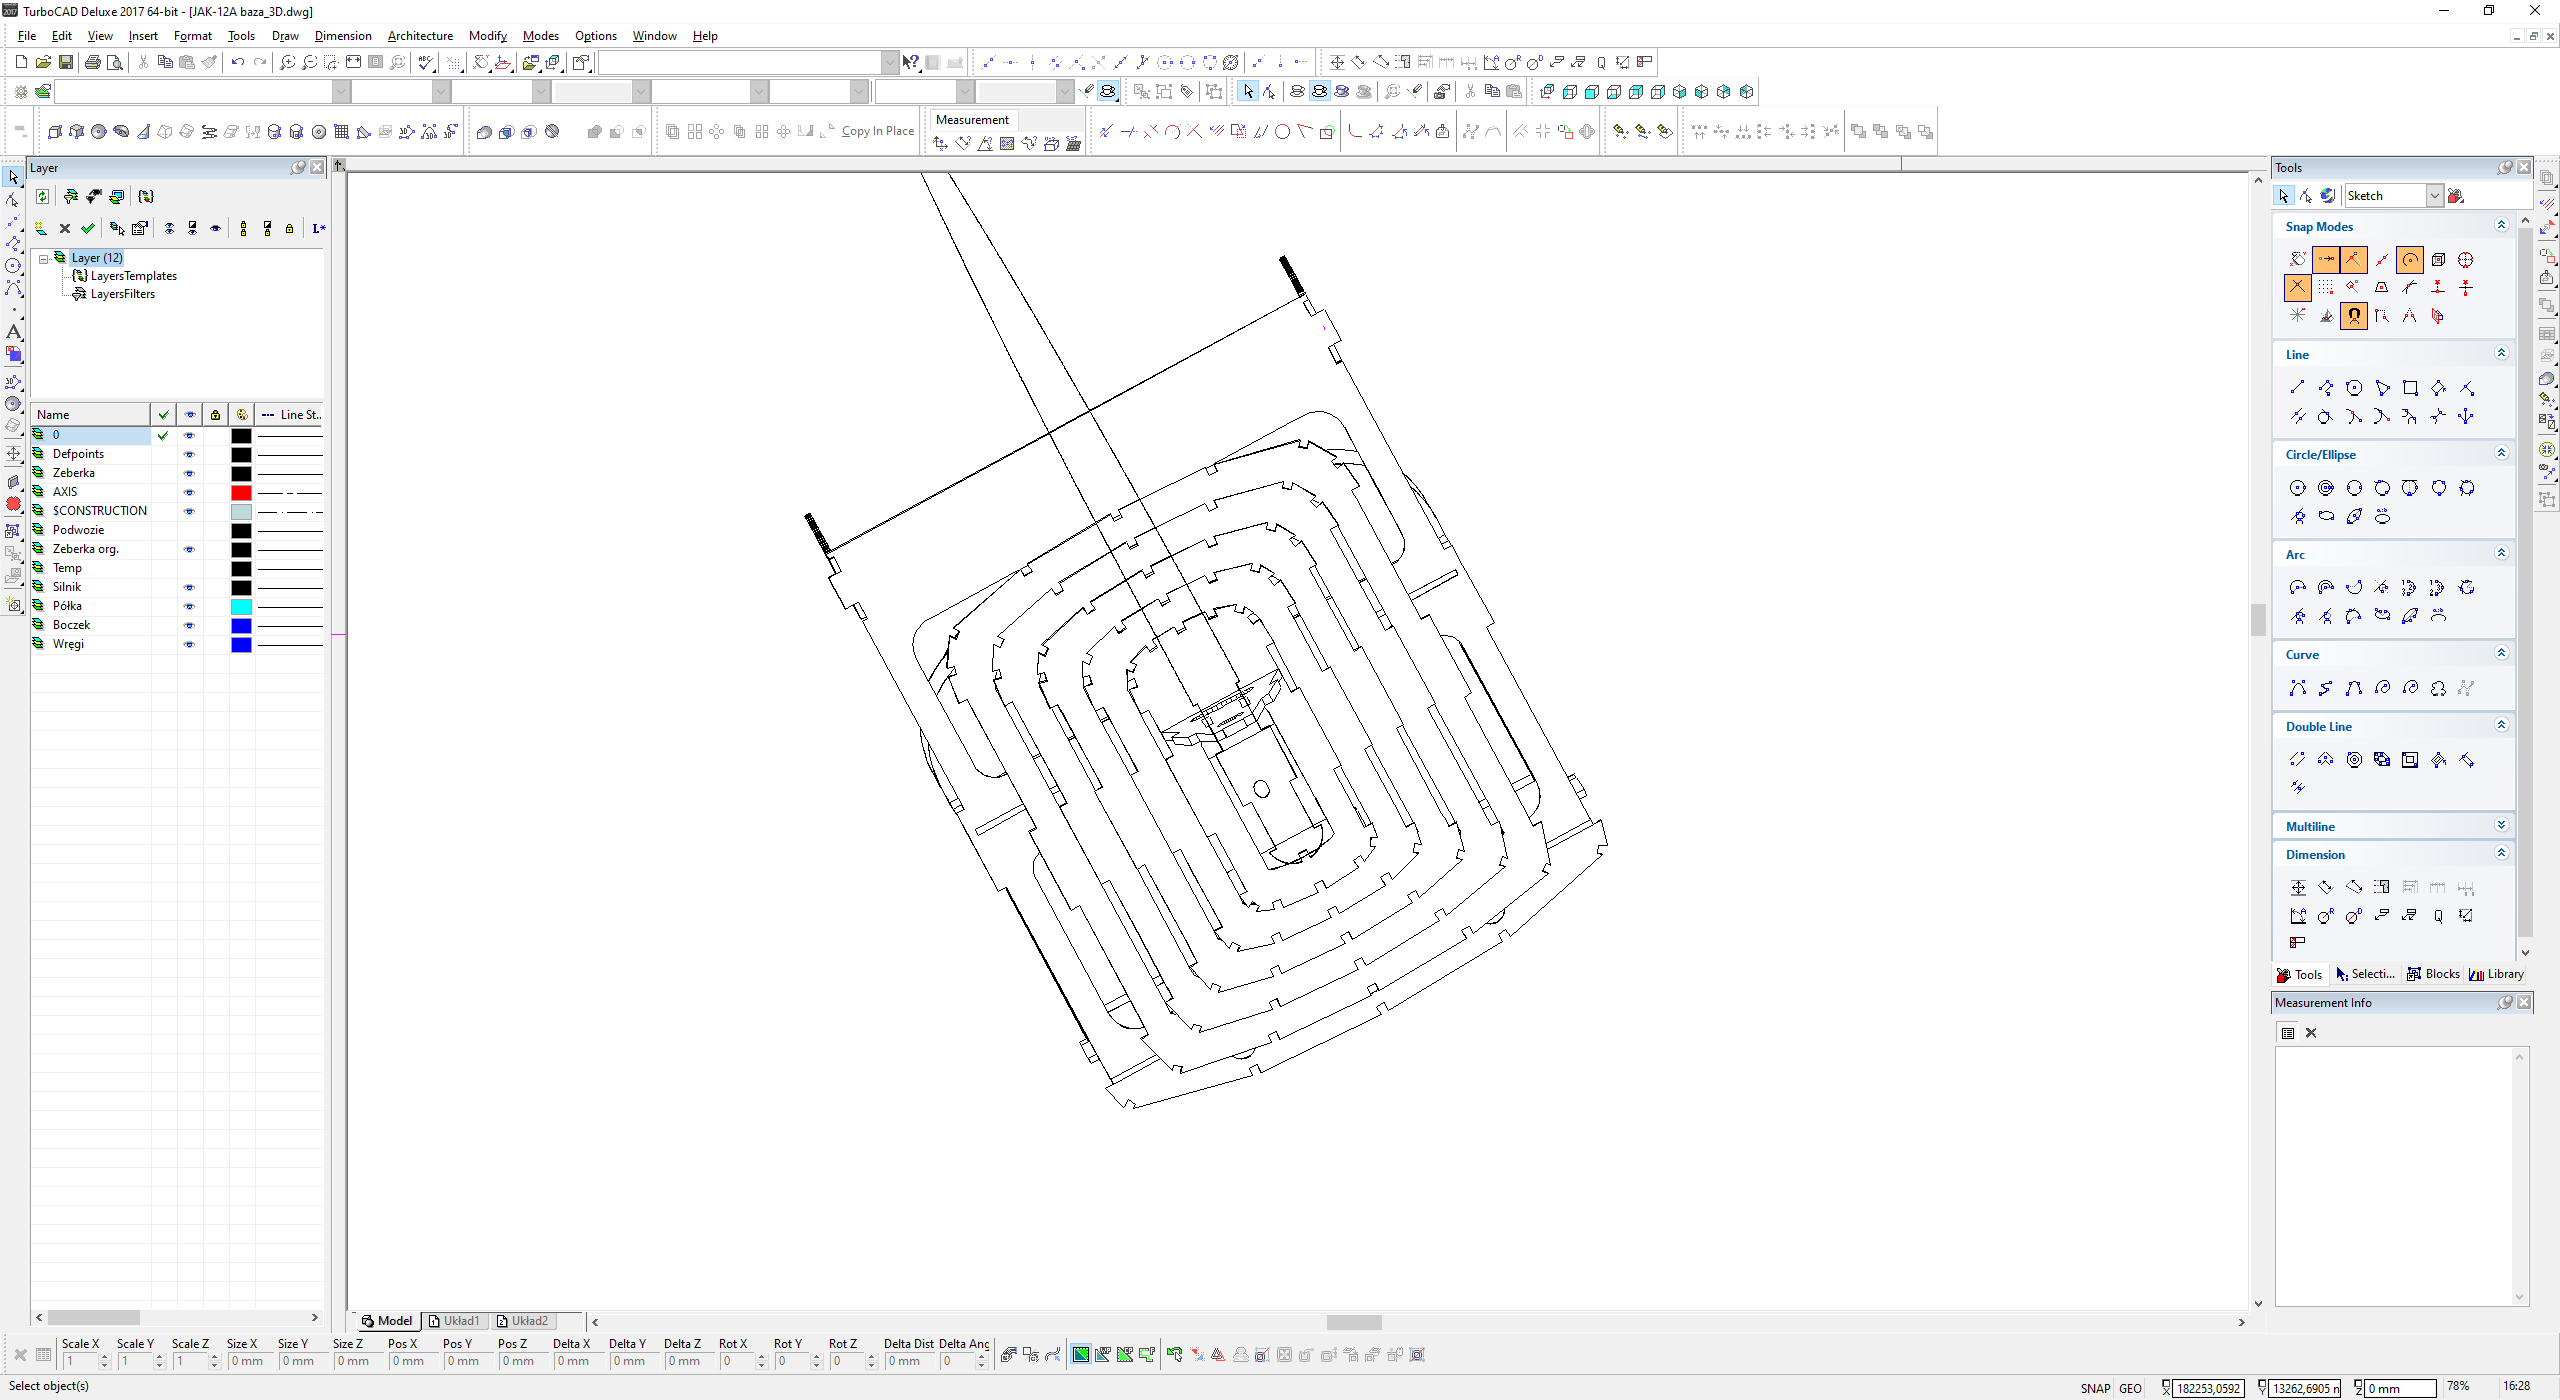Switch to the Blocks palette tab
Viewport: 2560px width, 1400px height.
2433,974
